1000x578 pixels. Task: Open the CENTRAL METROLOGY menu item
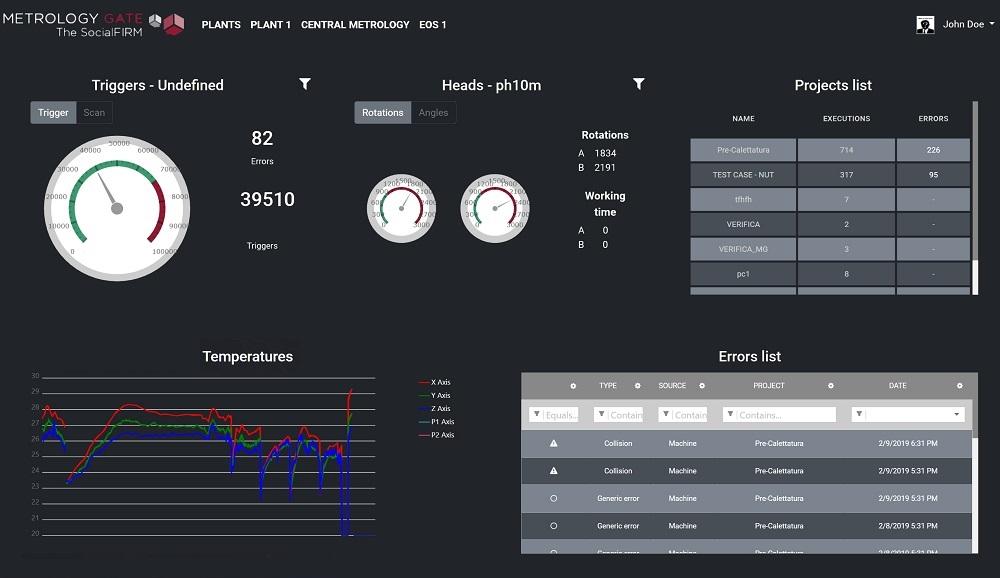tap(355, 24)
